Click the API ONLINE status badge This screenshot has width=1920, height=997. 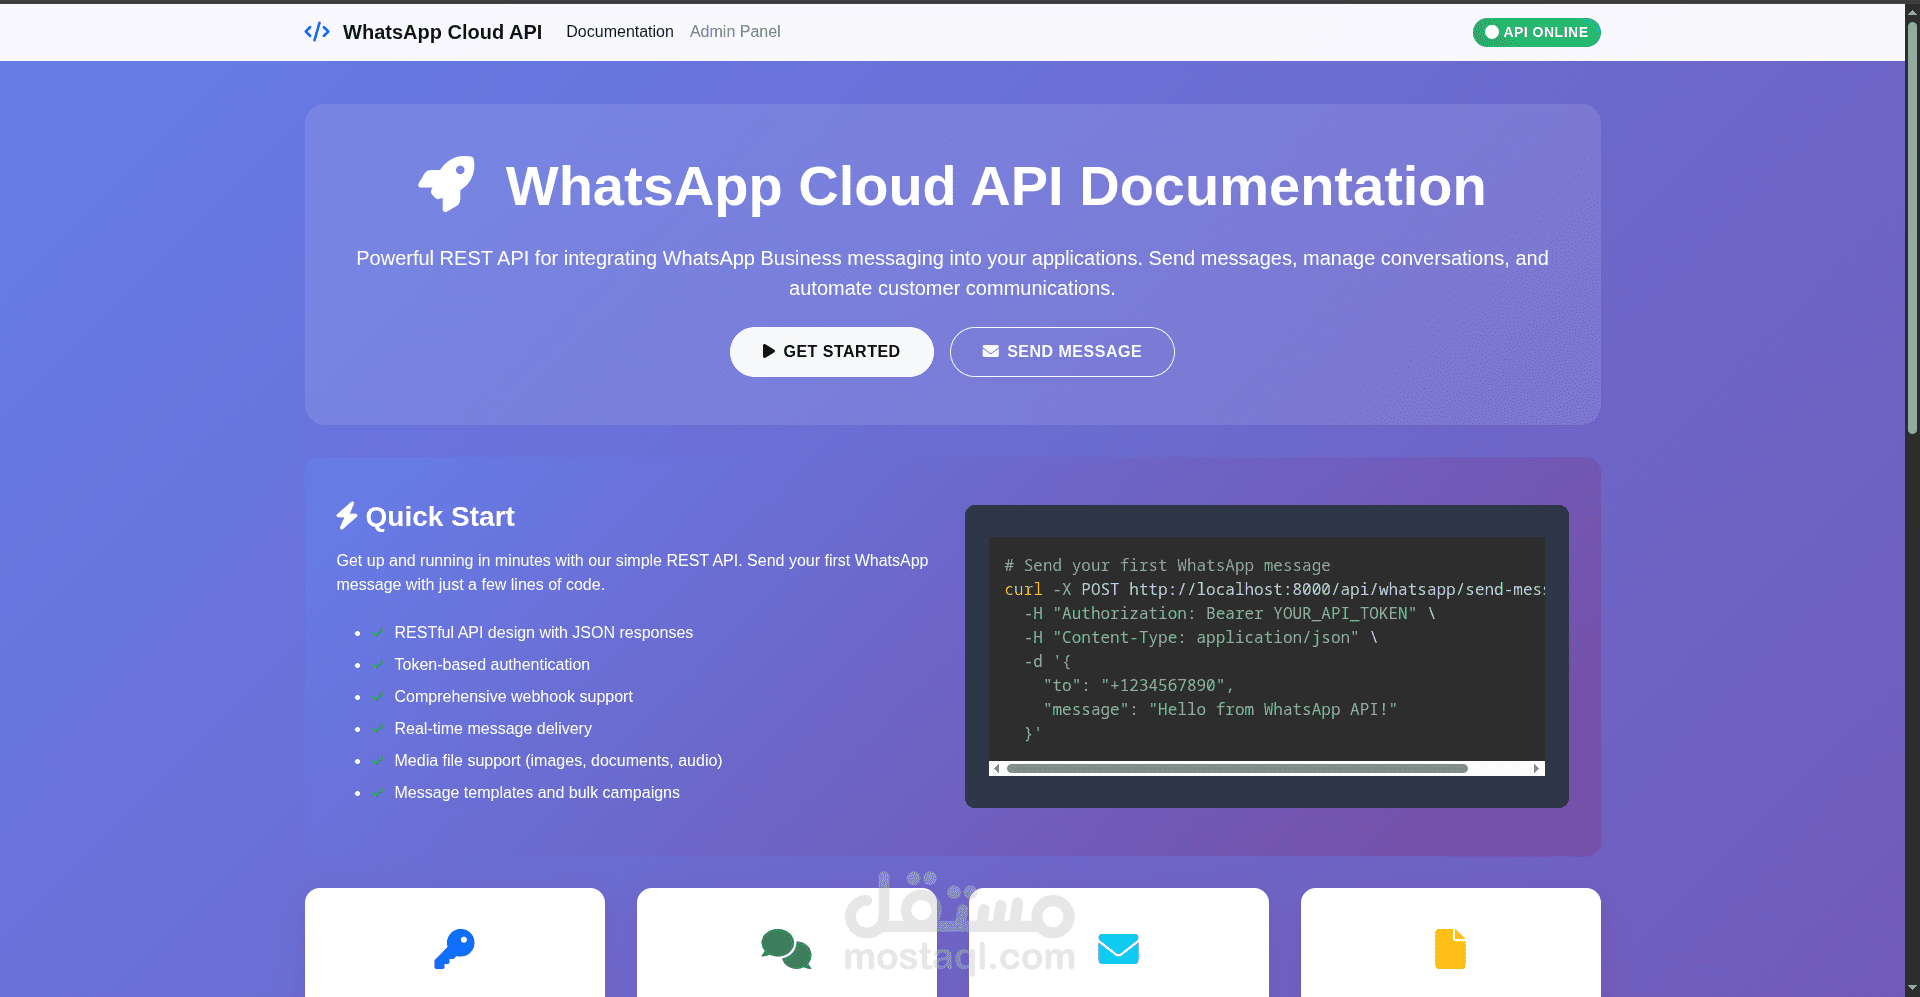click(1536, 32)
